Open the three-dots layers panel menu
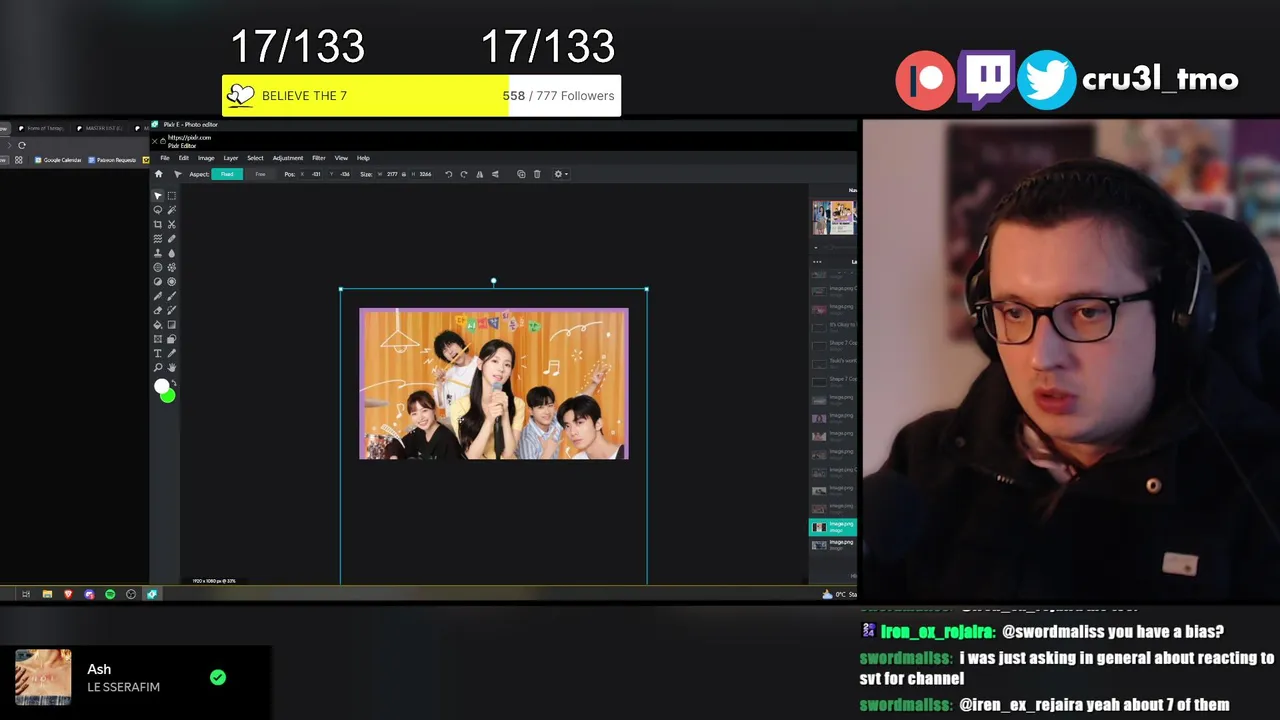The image size is (1280, 720). tap(817, 262)
